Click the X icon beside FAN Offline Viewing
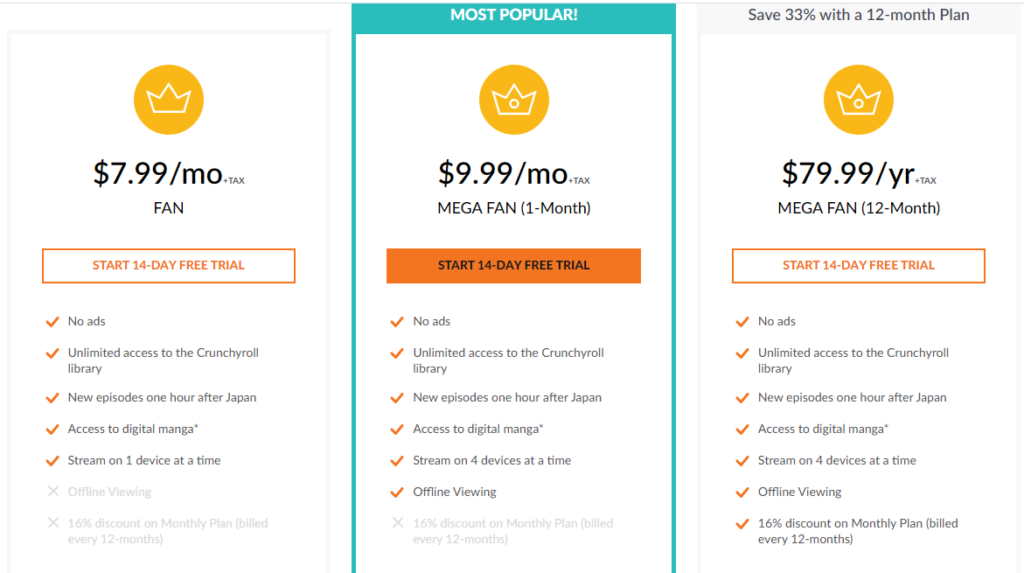Image resolution: width=1024 pixels, height=573 pixels. pos(53,492)
